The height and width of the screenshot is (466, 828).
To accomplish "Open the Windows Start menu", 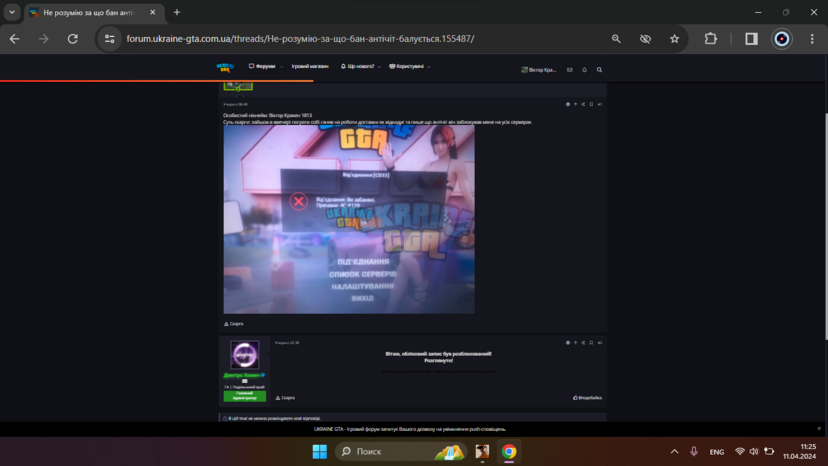I will click(319, 452).
